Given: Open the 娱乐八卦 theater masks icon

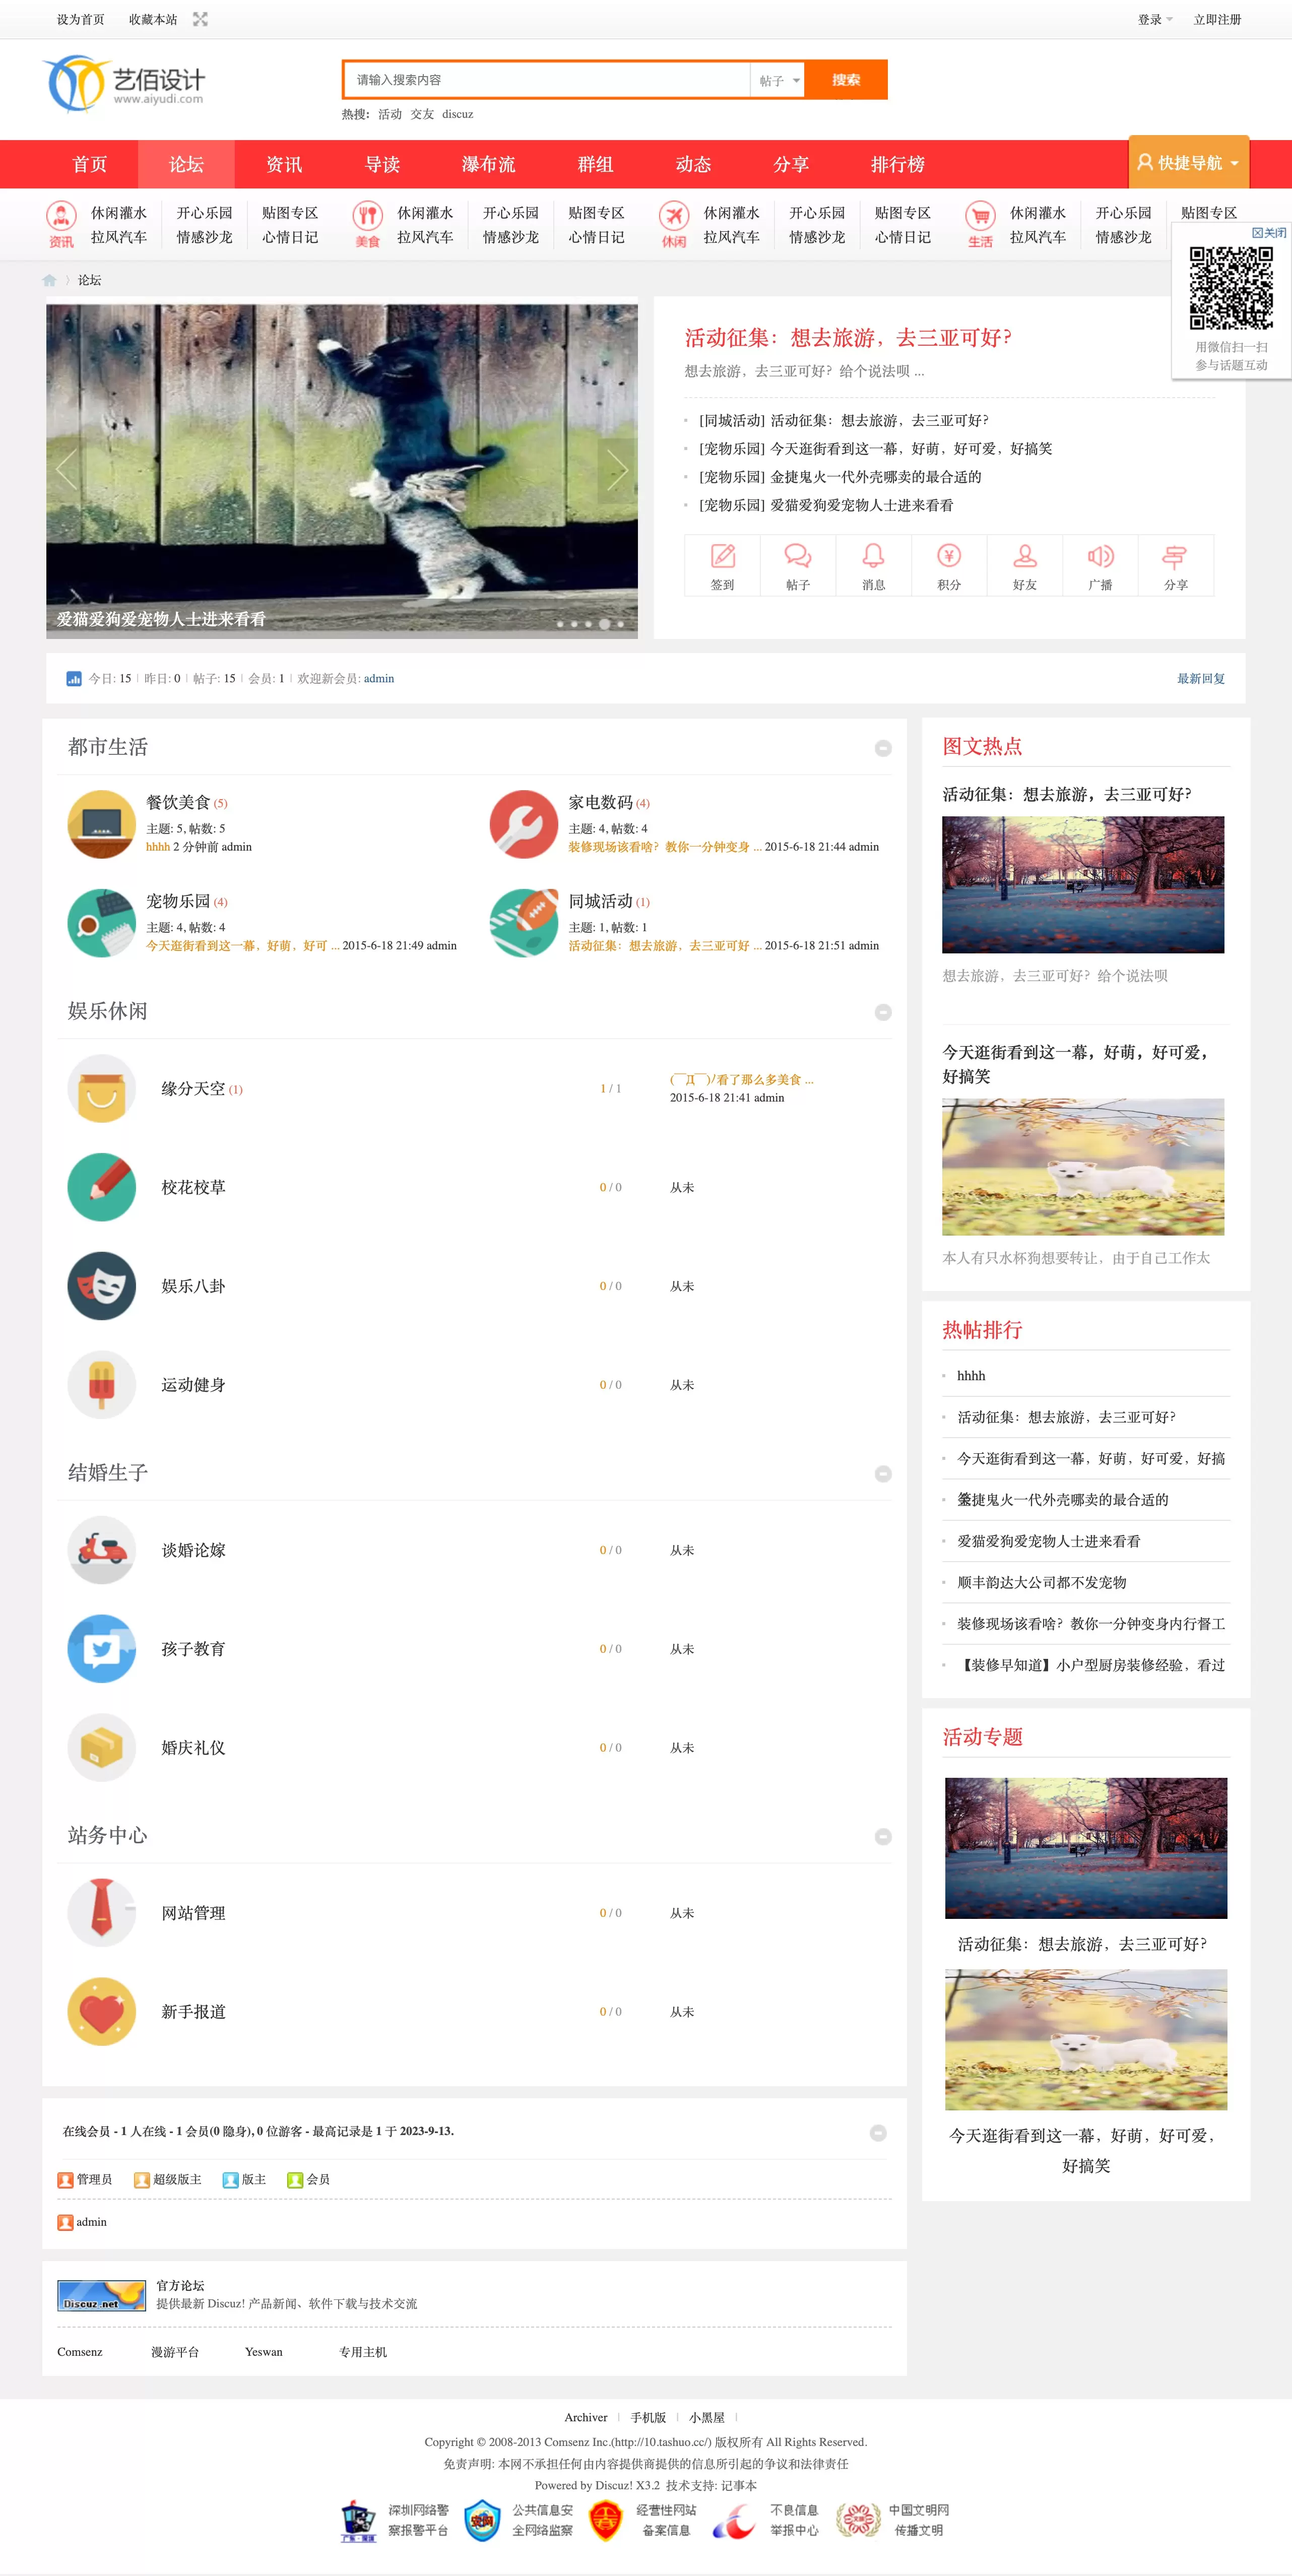Looking at the screenshot, I should coord(101,1286).
